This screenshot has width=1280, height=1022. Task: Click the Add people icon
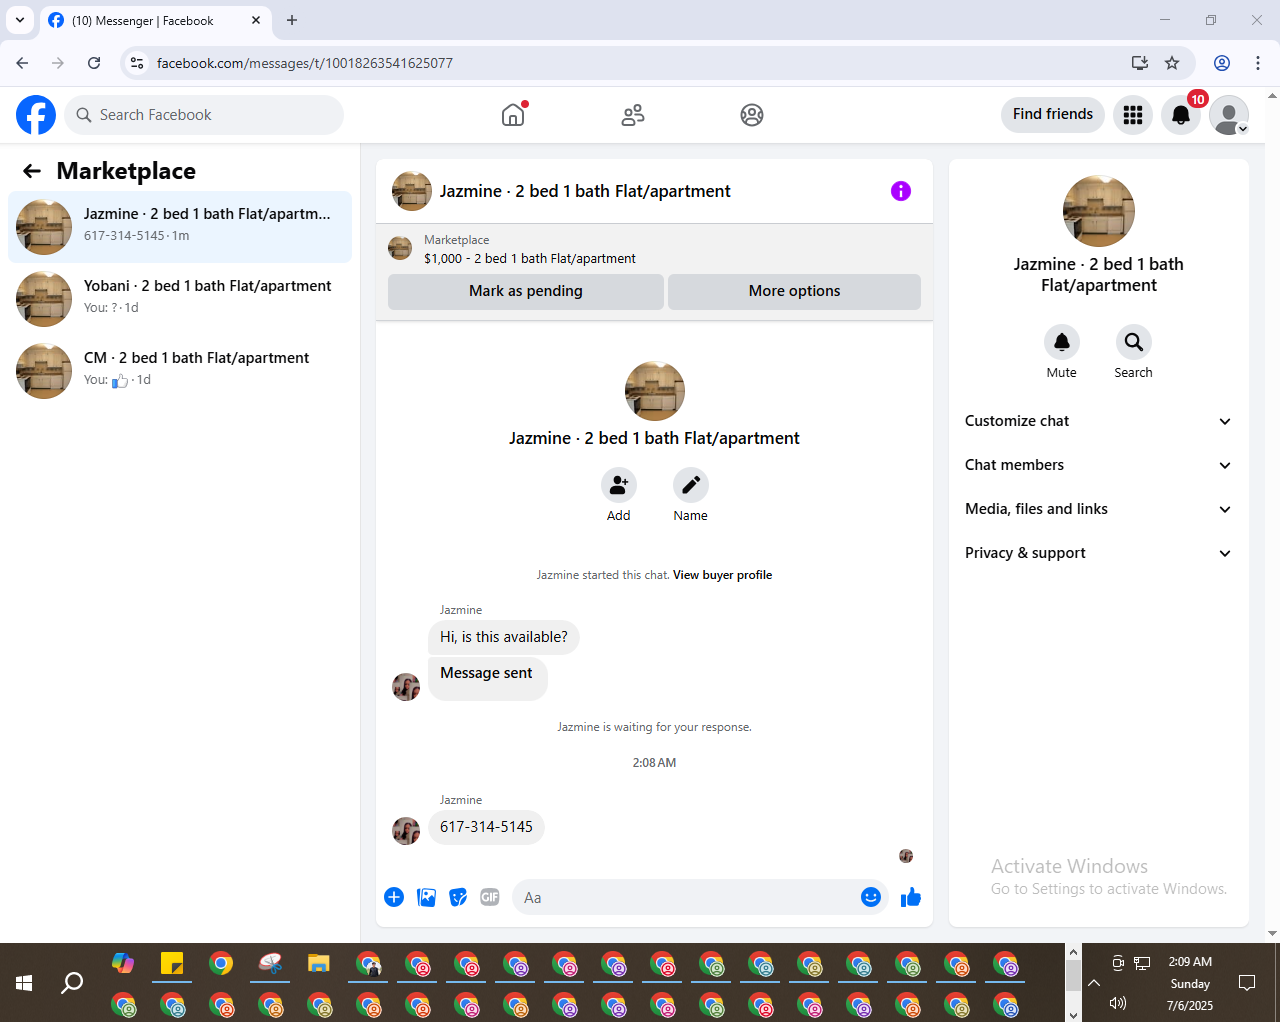[619, 485]
